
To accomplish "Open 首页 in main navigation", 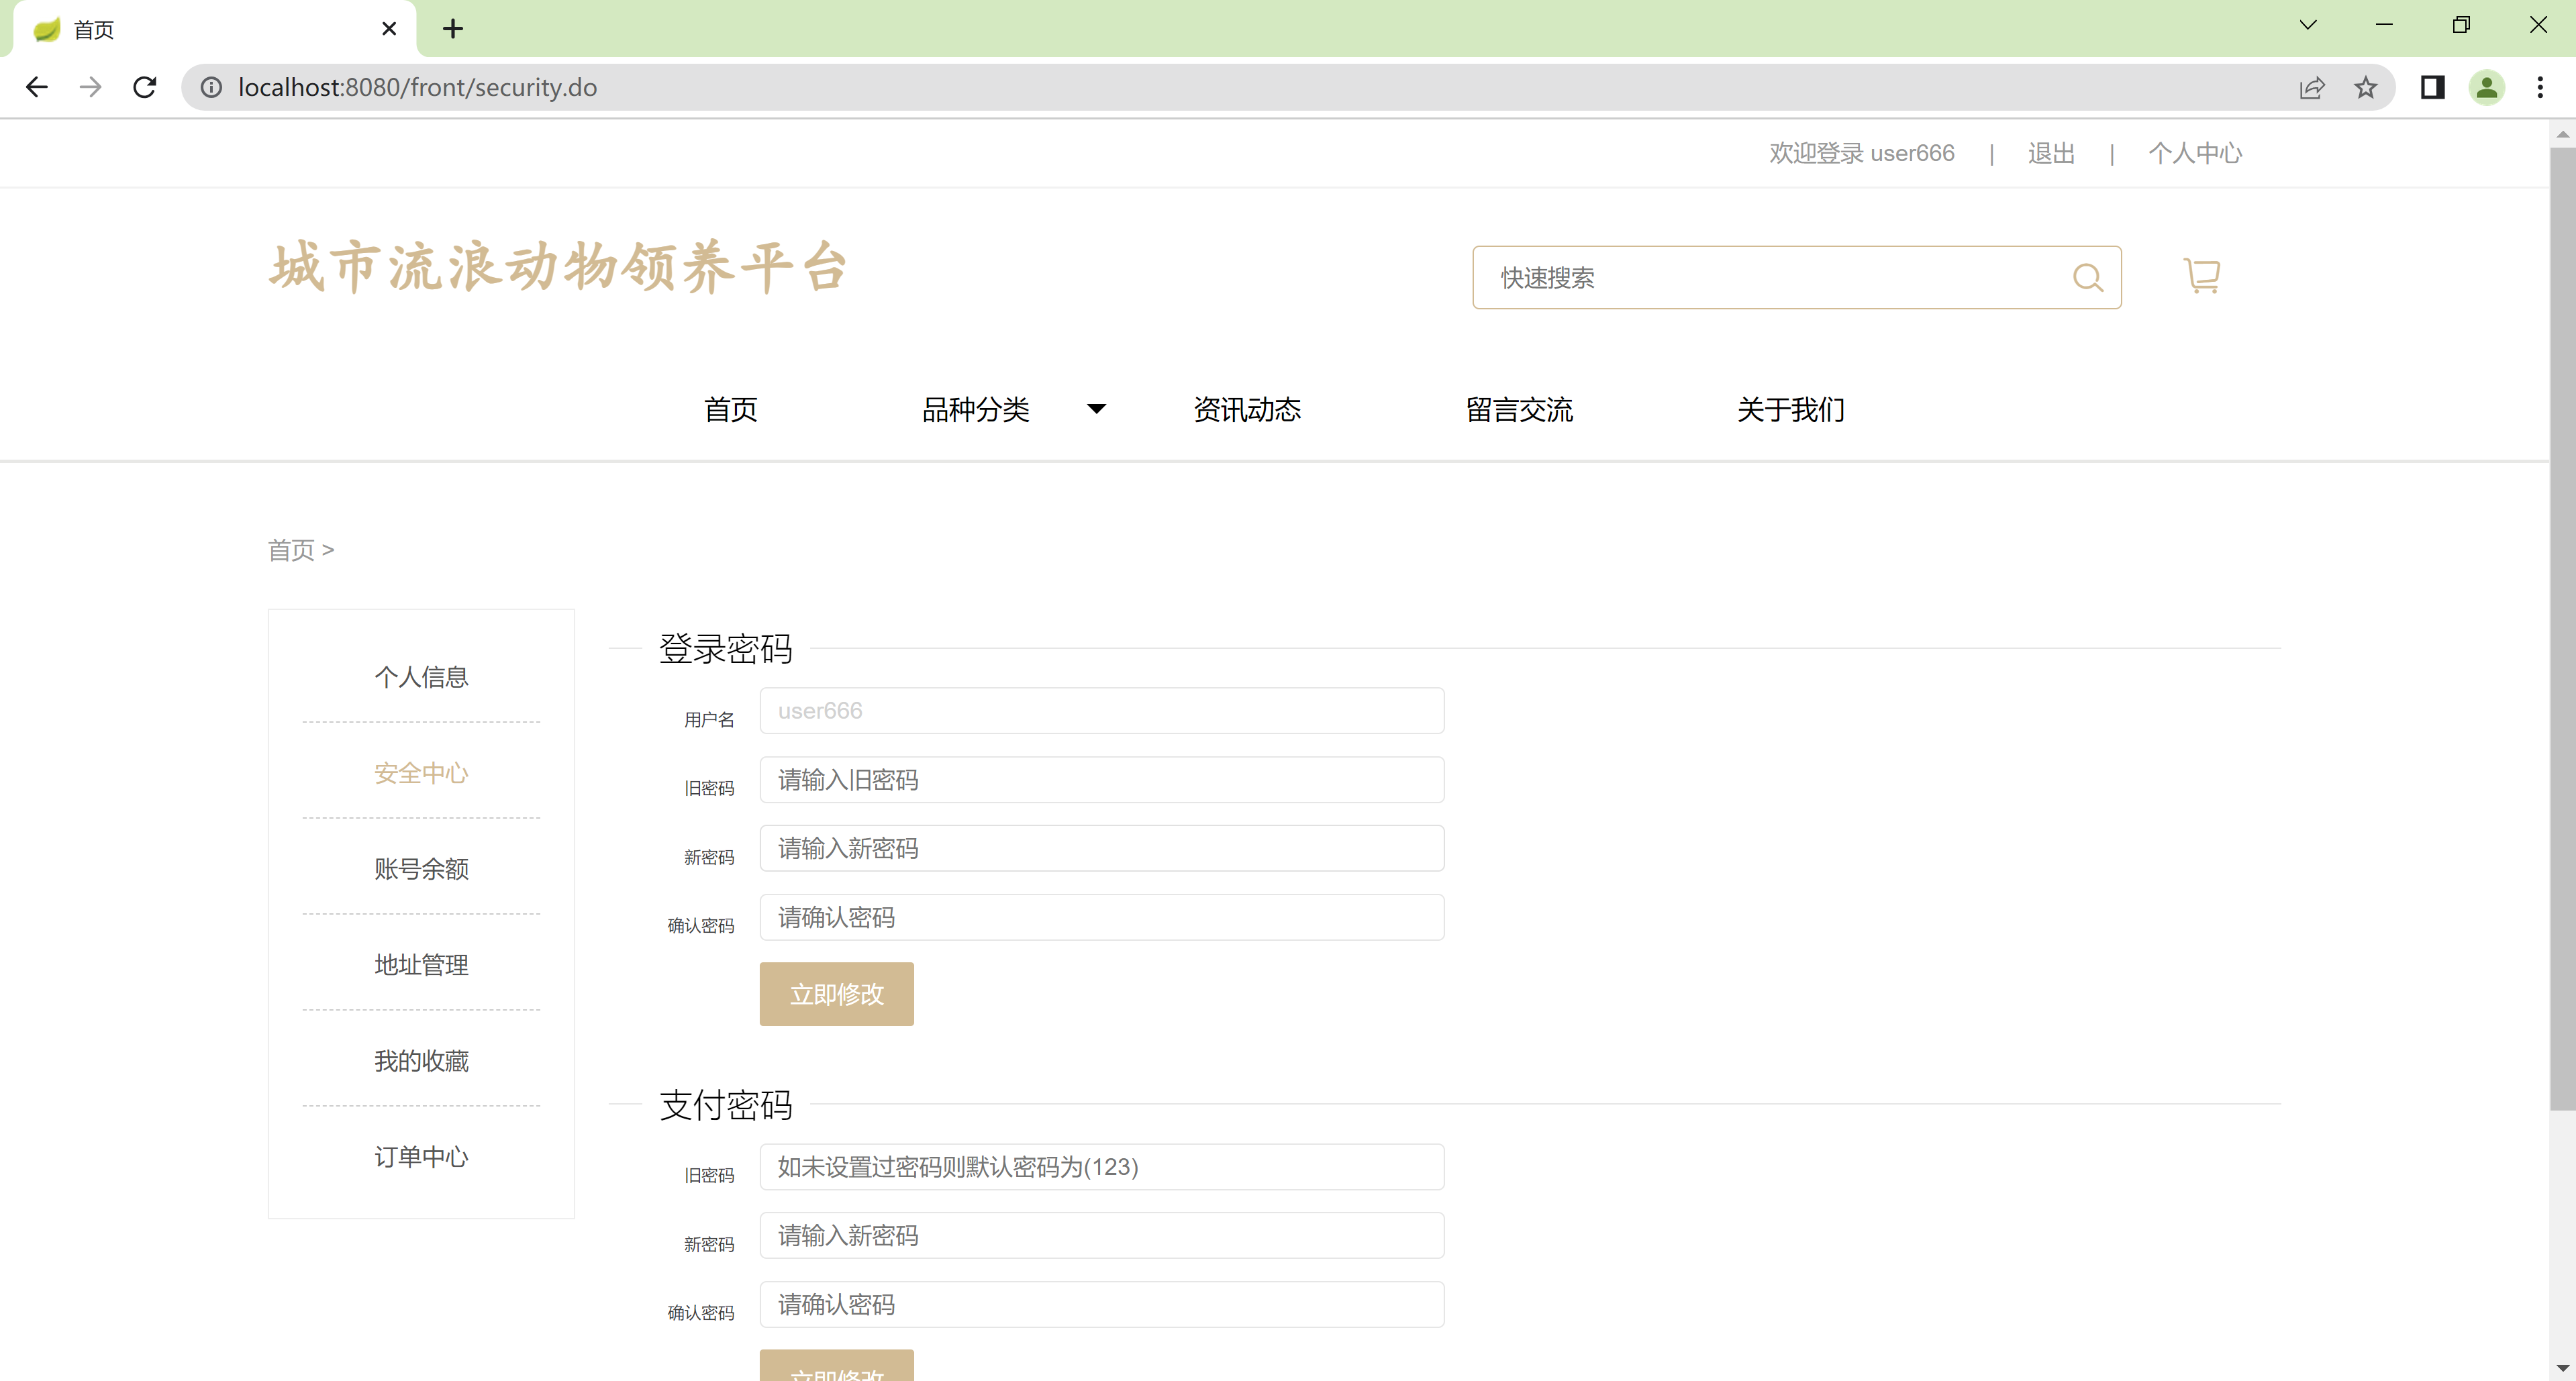I will tap(731, 409).
